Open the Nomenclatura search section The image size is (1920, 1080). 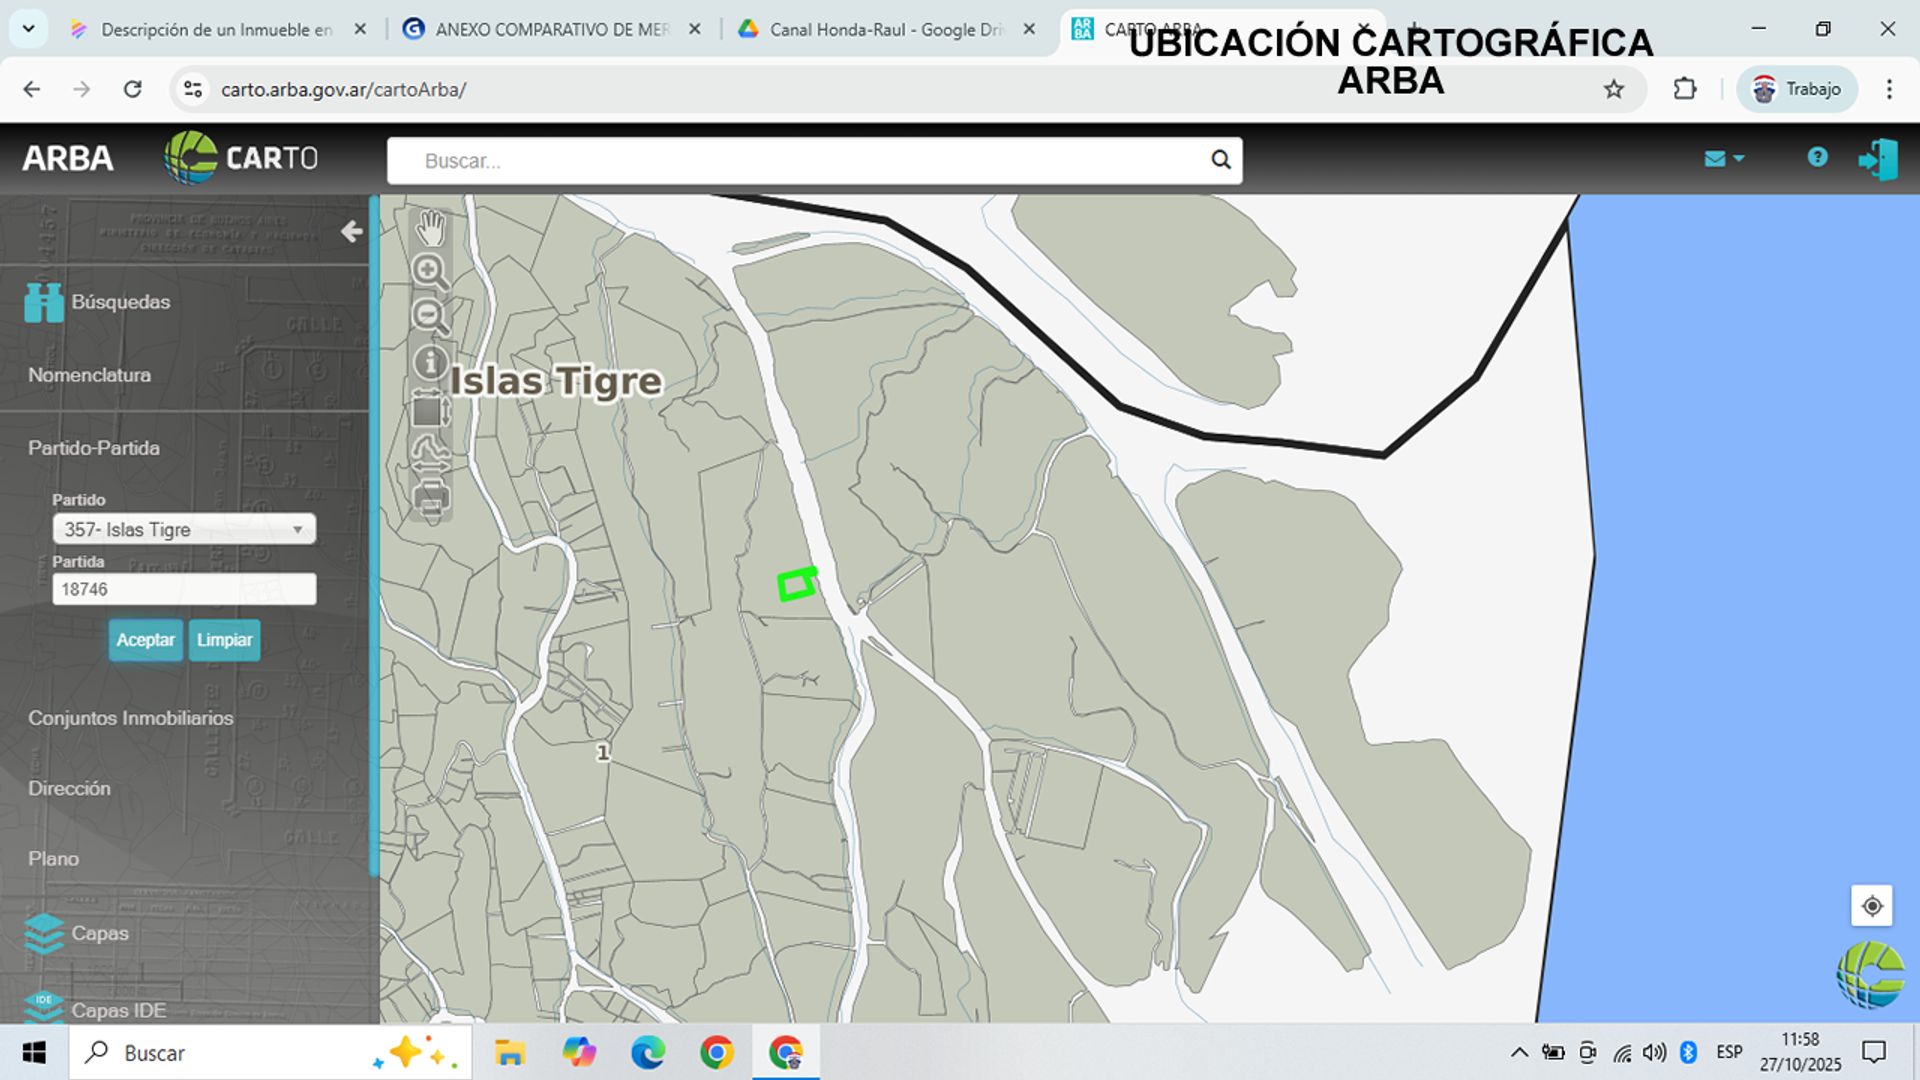pyautogui.click(x=90, y=375)
